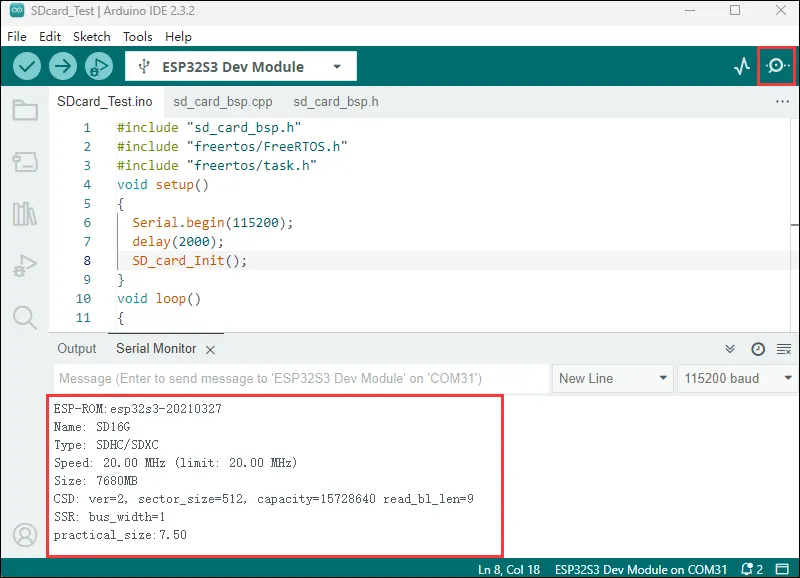Expand the ESP32S3 Dev Module board selector
Viewport: 800px width, 578px height.
[240, 67]
